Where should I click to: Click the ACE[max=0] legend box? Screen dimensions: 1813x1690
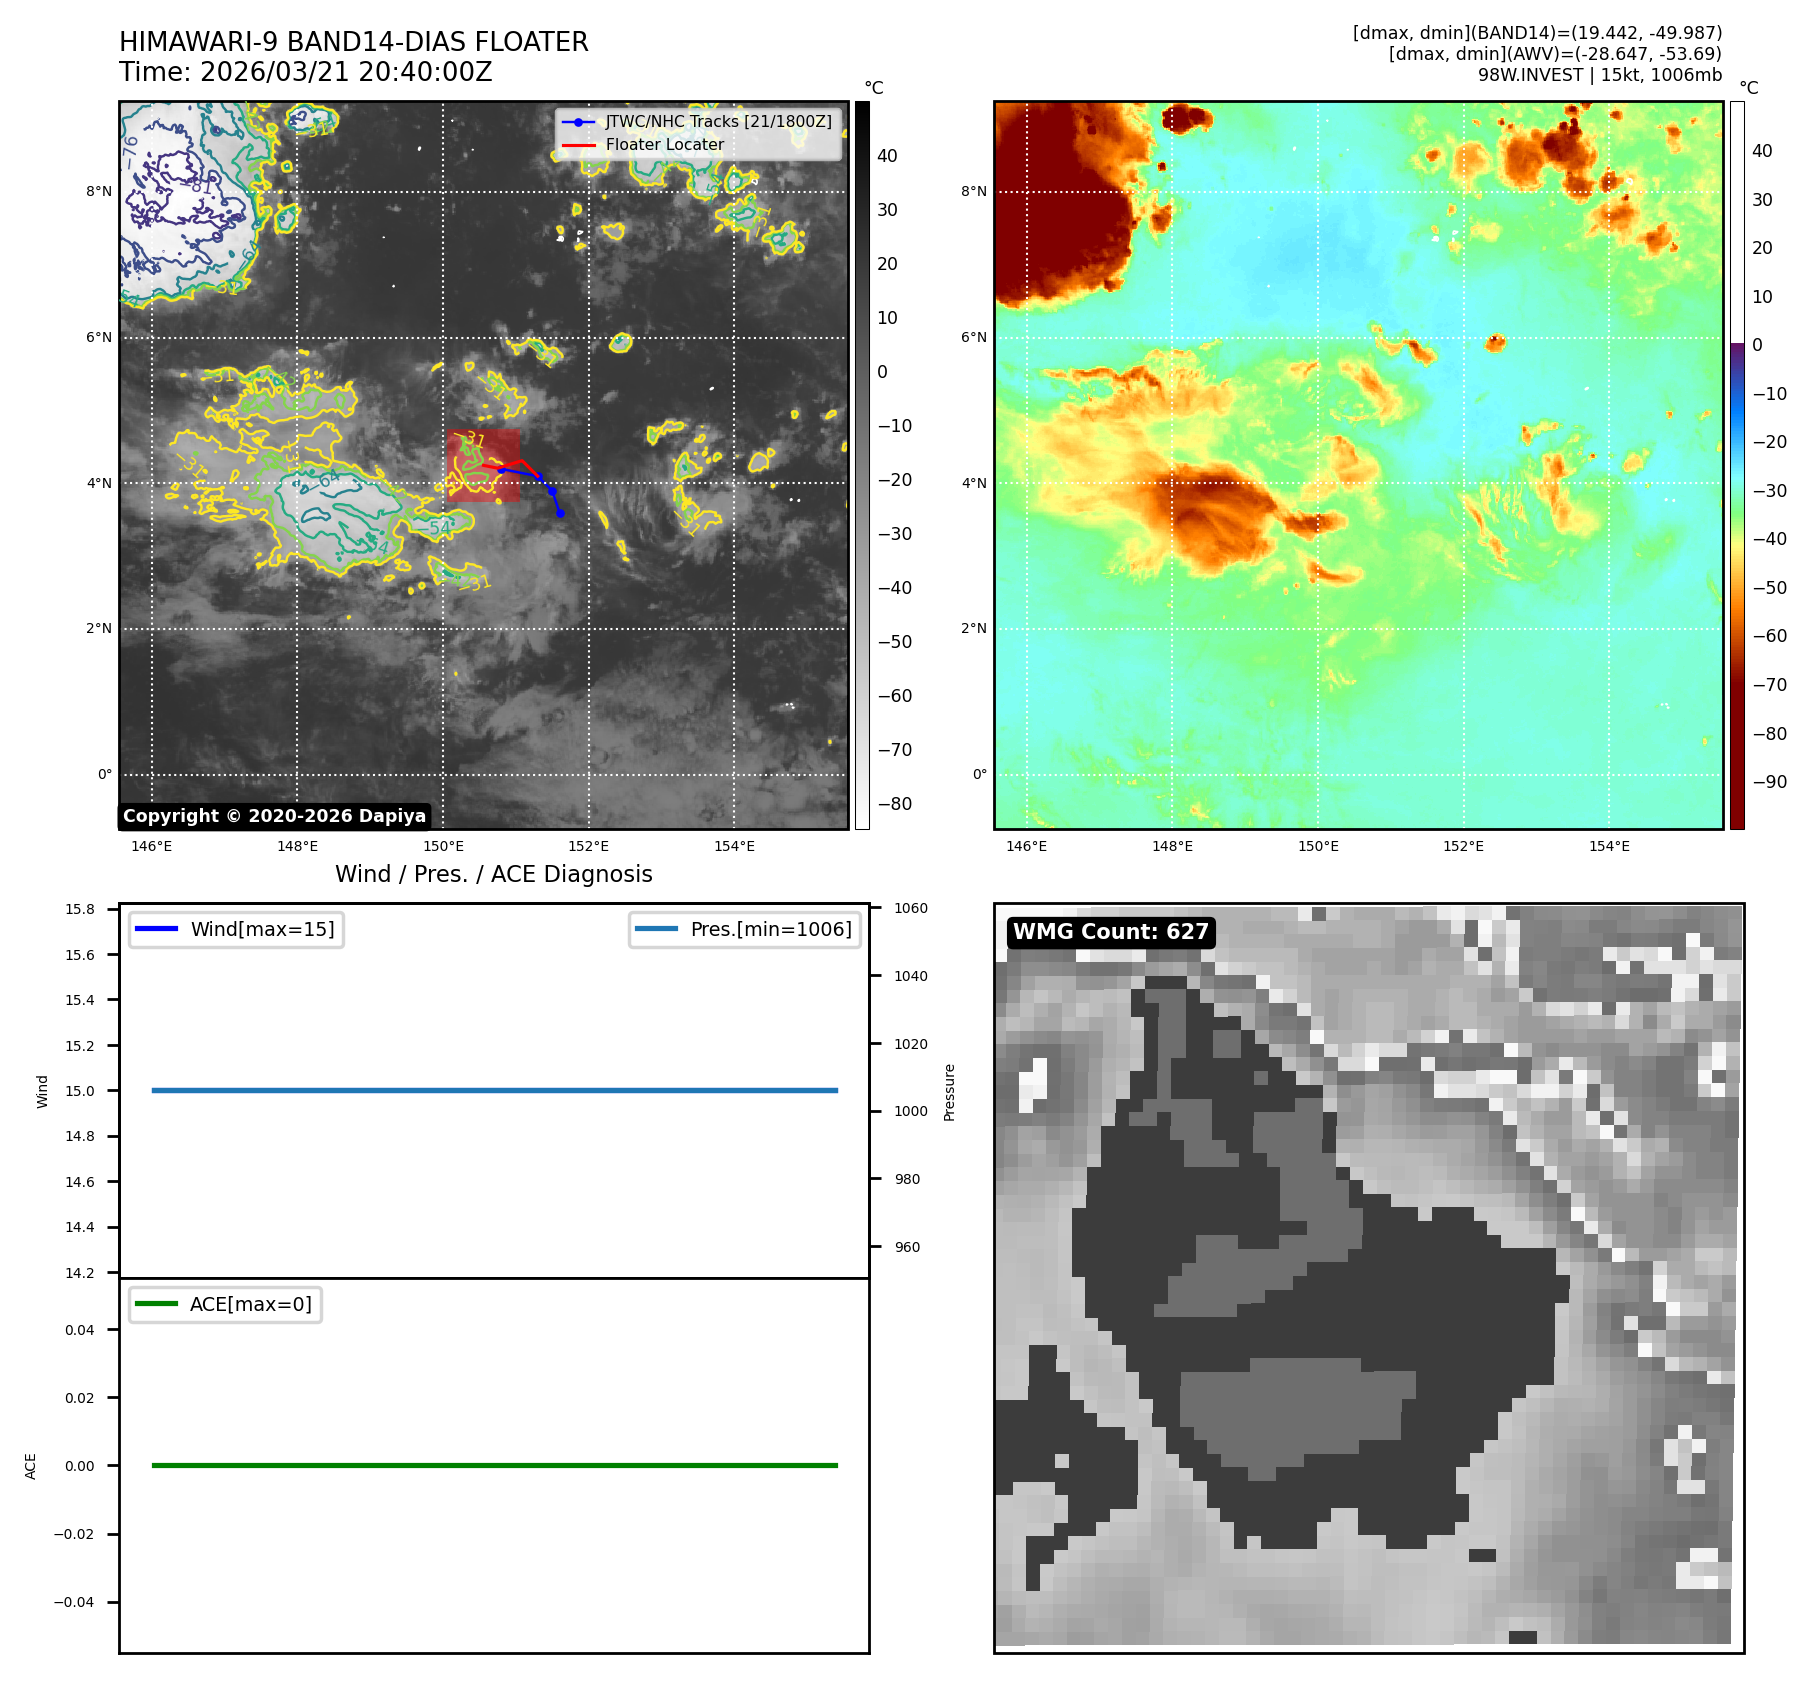click(226, 1304)
